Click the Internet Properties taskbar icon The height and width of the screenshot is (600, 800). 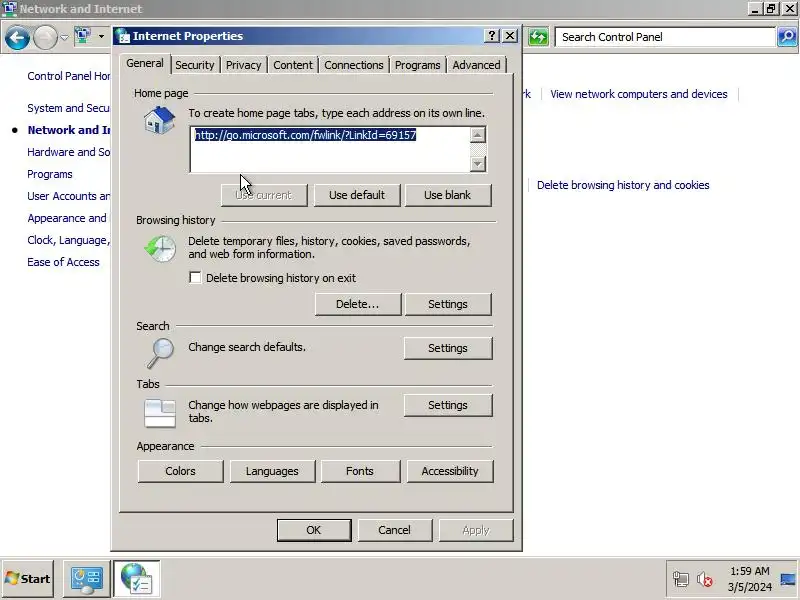tap(137, 579)
